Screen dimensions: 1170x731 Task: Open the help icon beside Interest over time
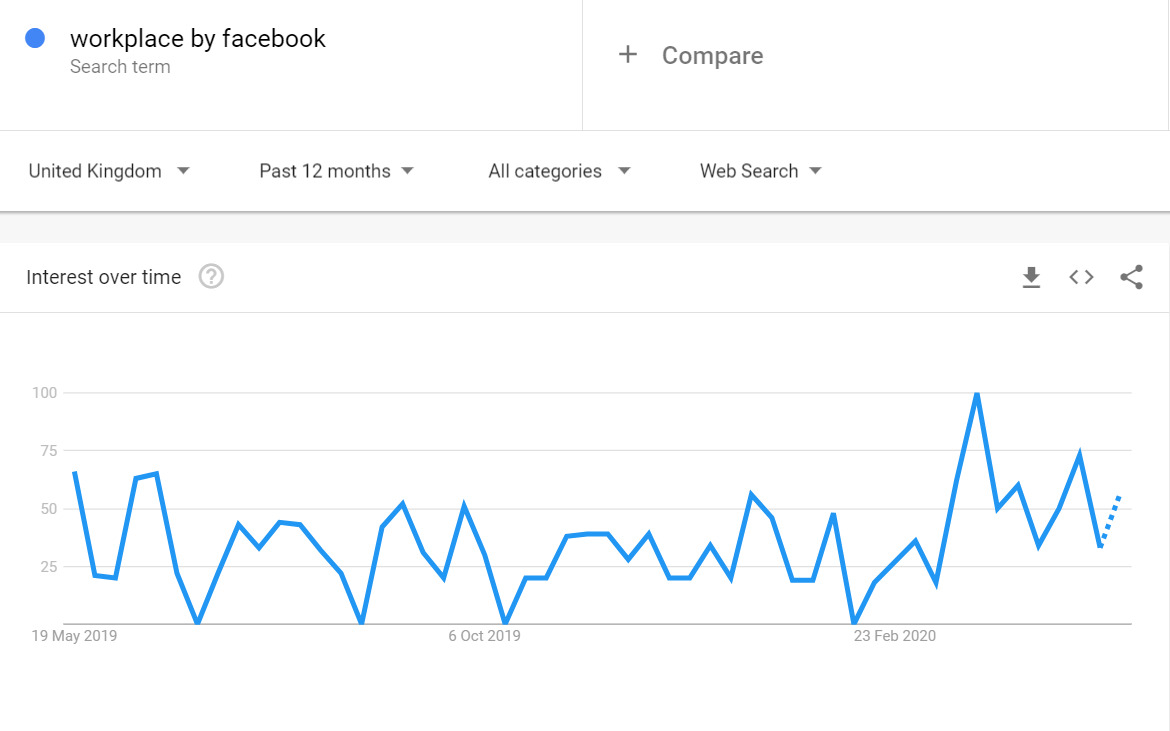point(211,277)
